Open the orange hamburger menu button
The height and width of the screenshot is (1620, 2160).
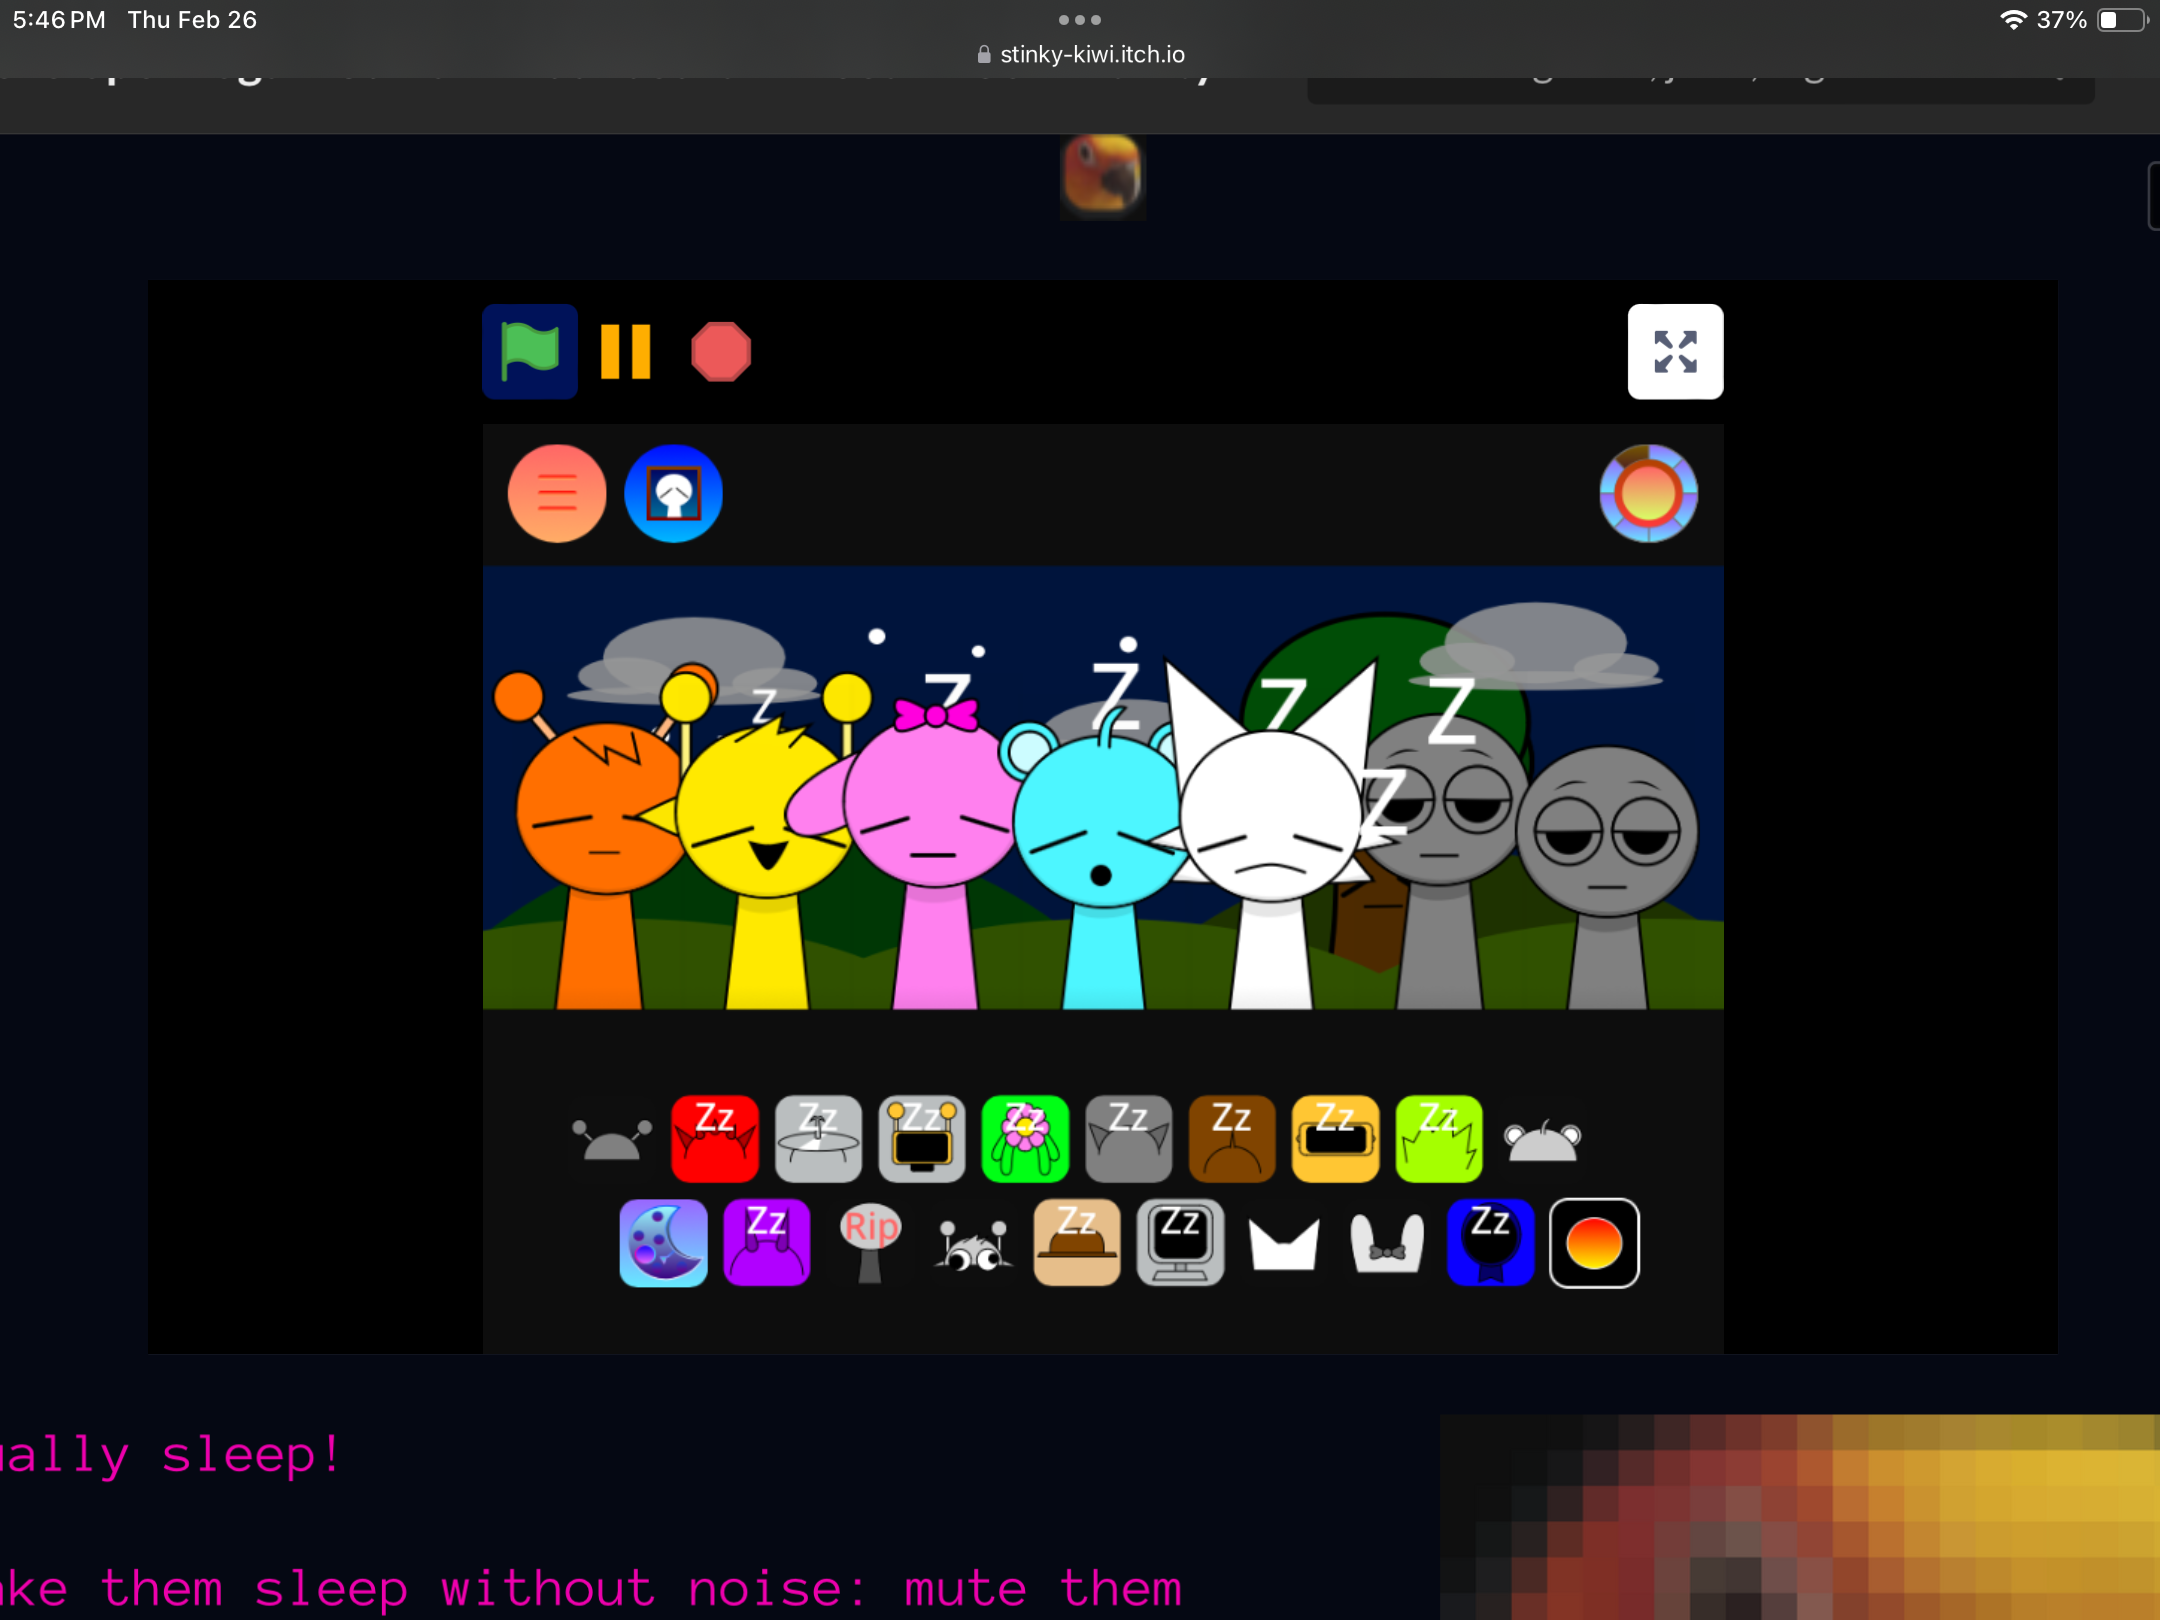pyautogui.click(x=557, y=493)
